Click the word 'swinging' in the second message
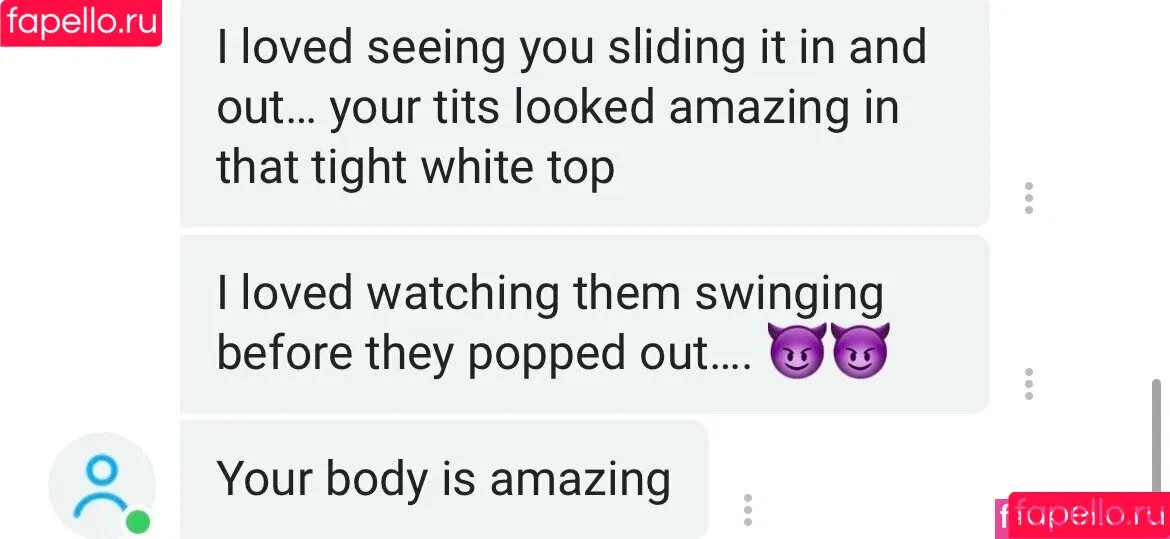Viewport: 1170px width, 539px height. tap(789, 296)
